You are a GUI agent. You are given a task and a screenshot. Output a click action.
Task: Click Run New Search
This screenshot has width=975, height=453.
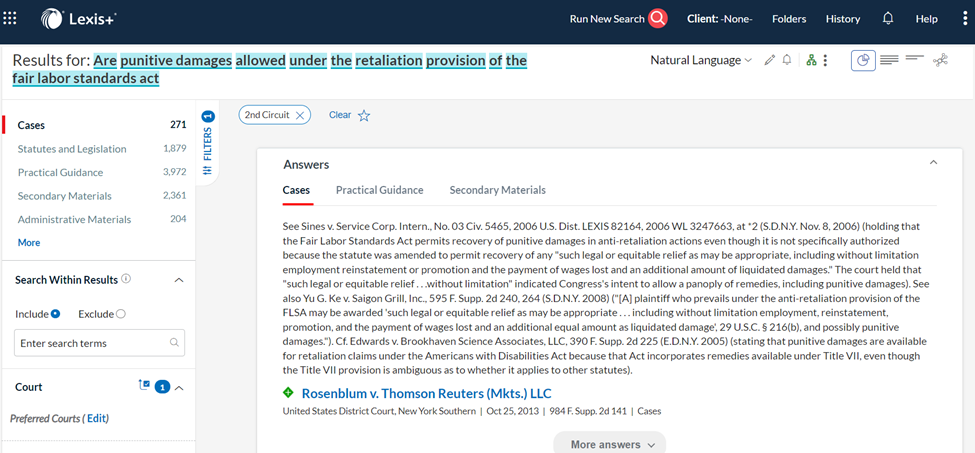tap(607, 19)
